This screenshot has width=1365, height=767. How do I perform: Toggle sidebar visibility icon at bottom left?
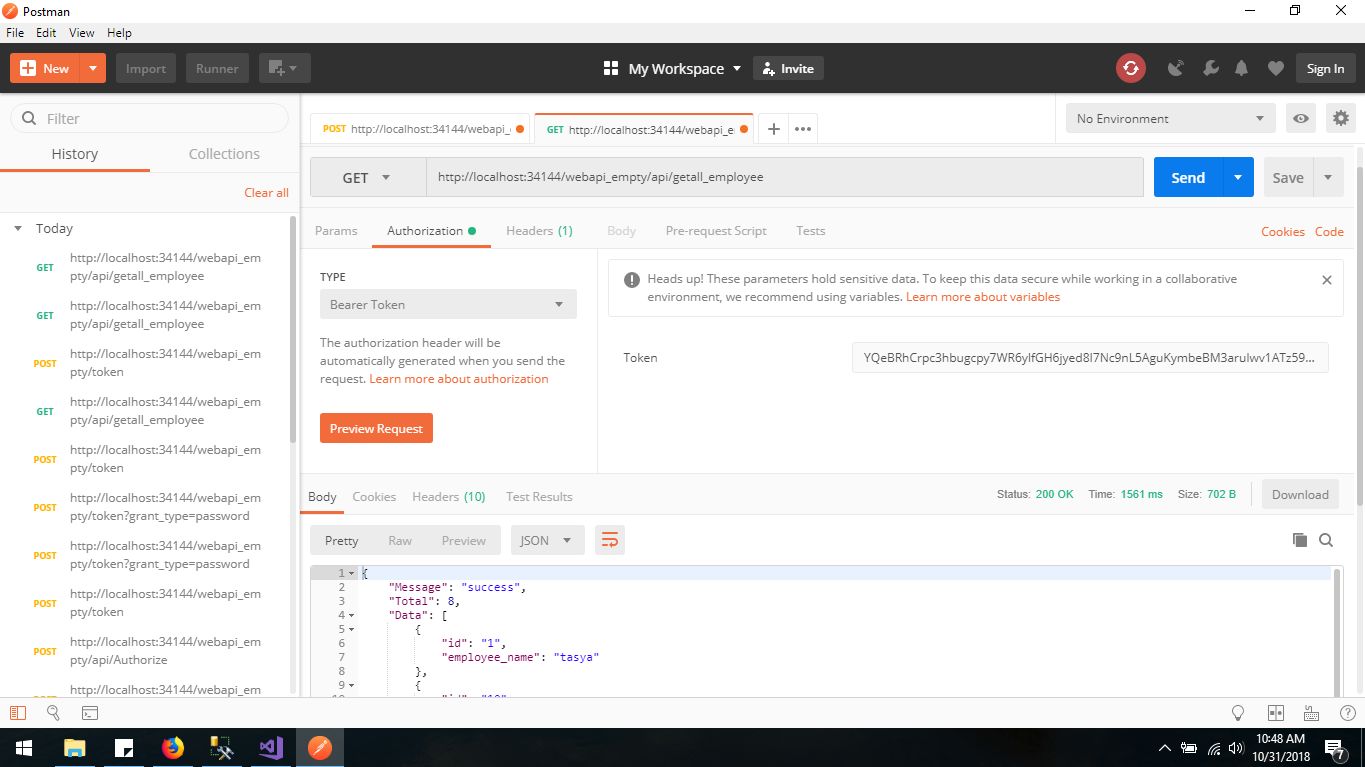(x=17, y=713)
